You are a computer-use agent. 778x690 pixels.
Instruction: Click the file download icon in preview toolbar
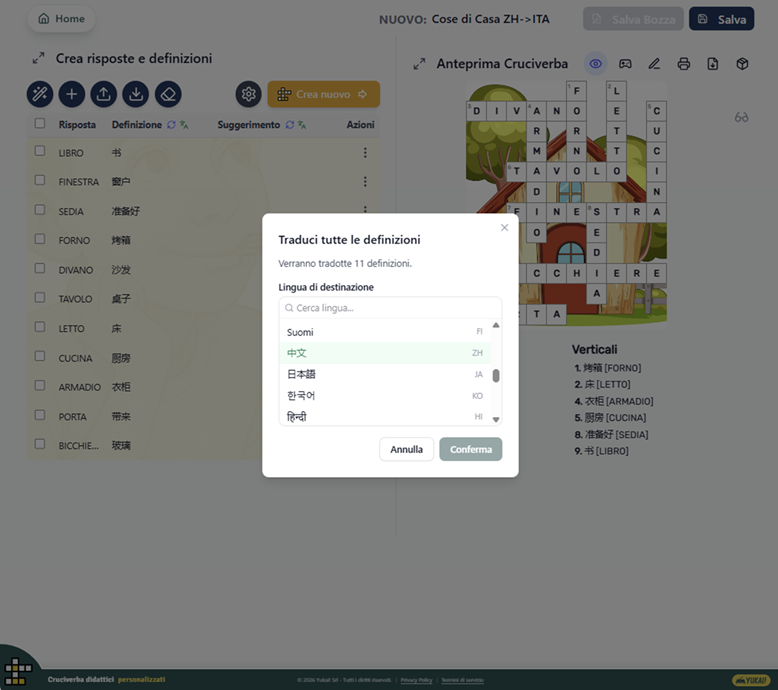(x=713, y=64)
